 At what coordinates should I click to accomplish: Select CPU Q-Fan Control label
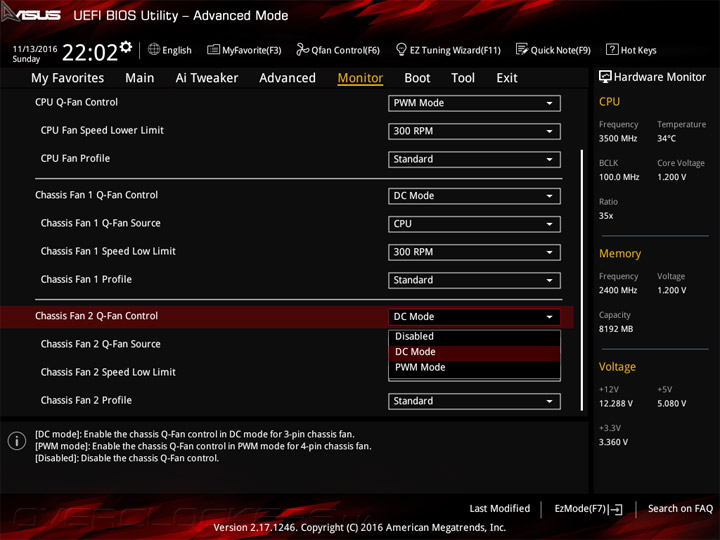76,103
